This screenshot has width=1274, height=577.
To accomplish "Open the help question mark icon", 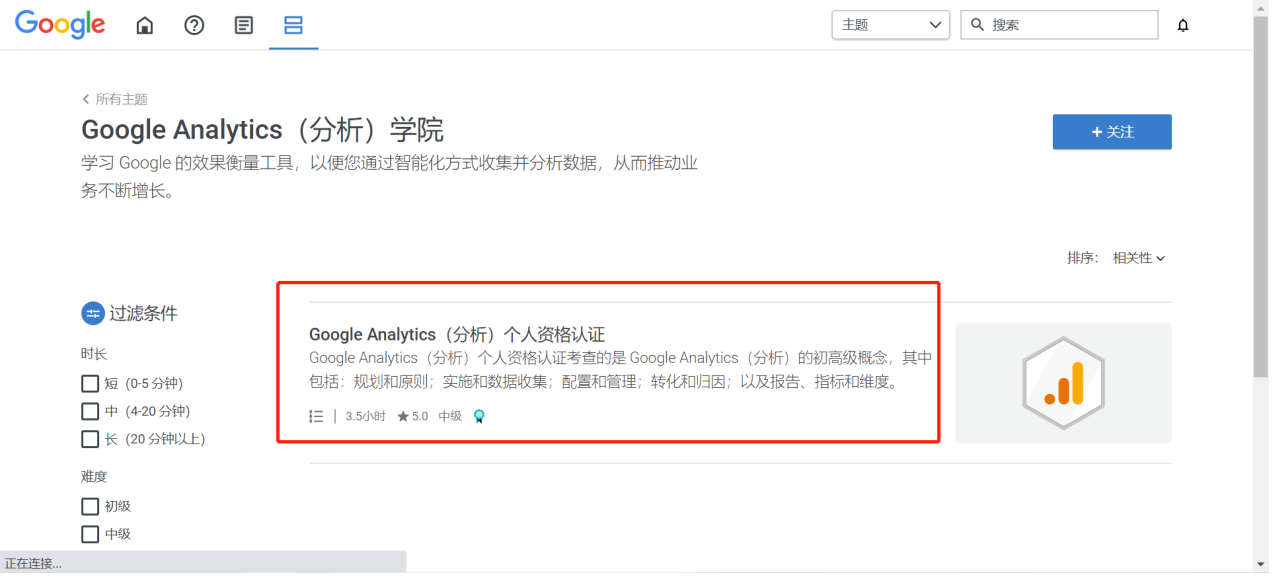I will [x=194, y=25].
